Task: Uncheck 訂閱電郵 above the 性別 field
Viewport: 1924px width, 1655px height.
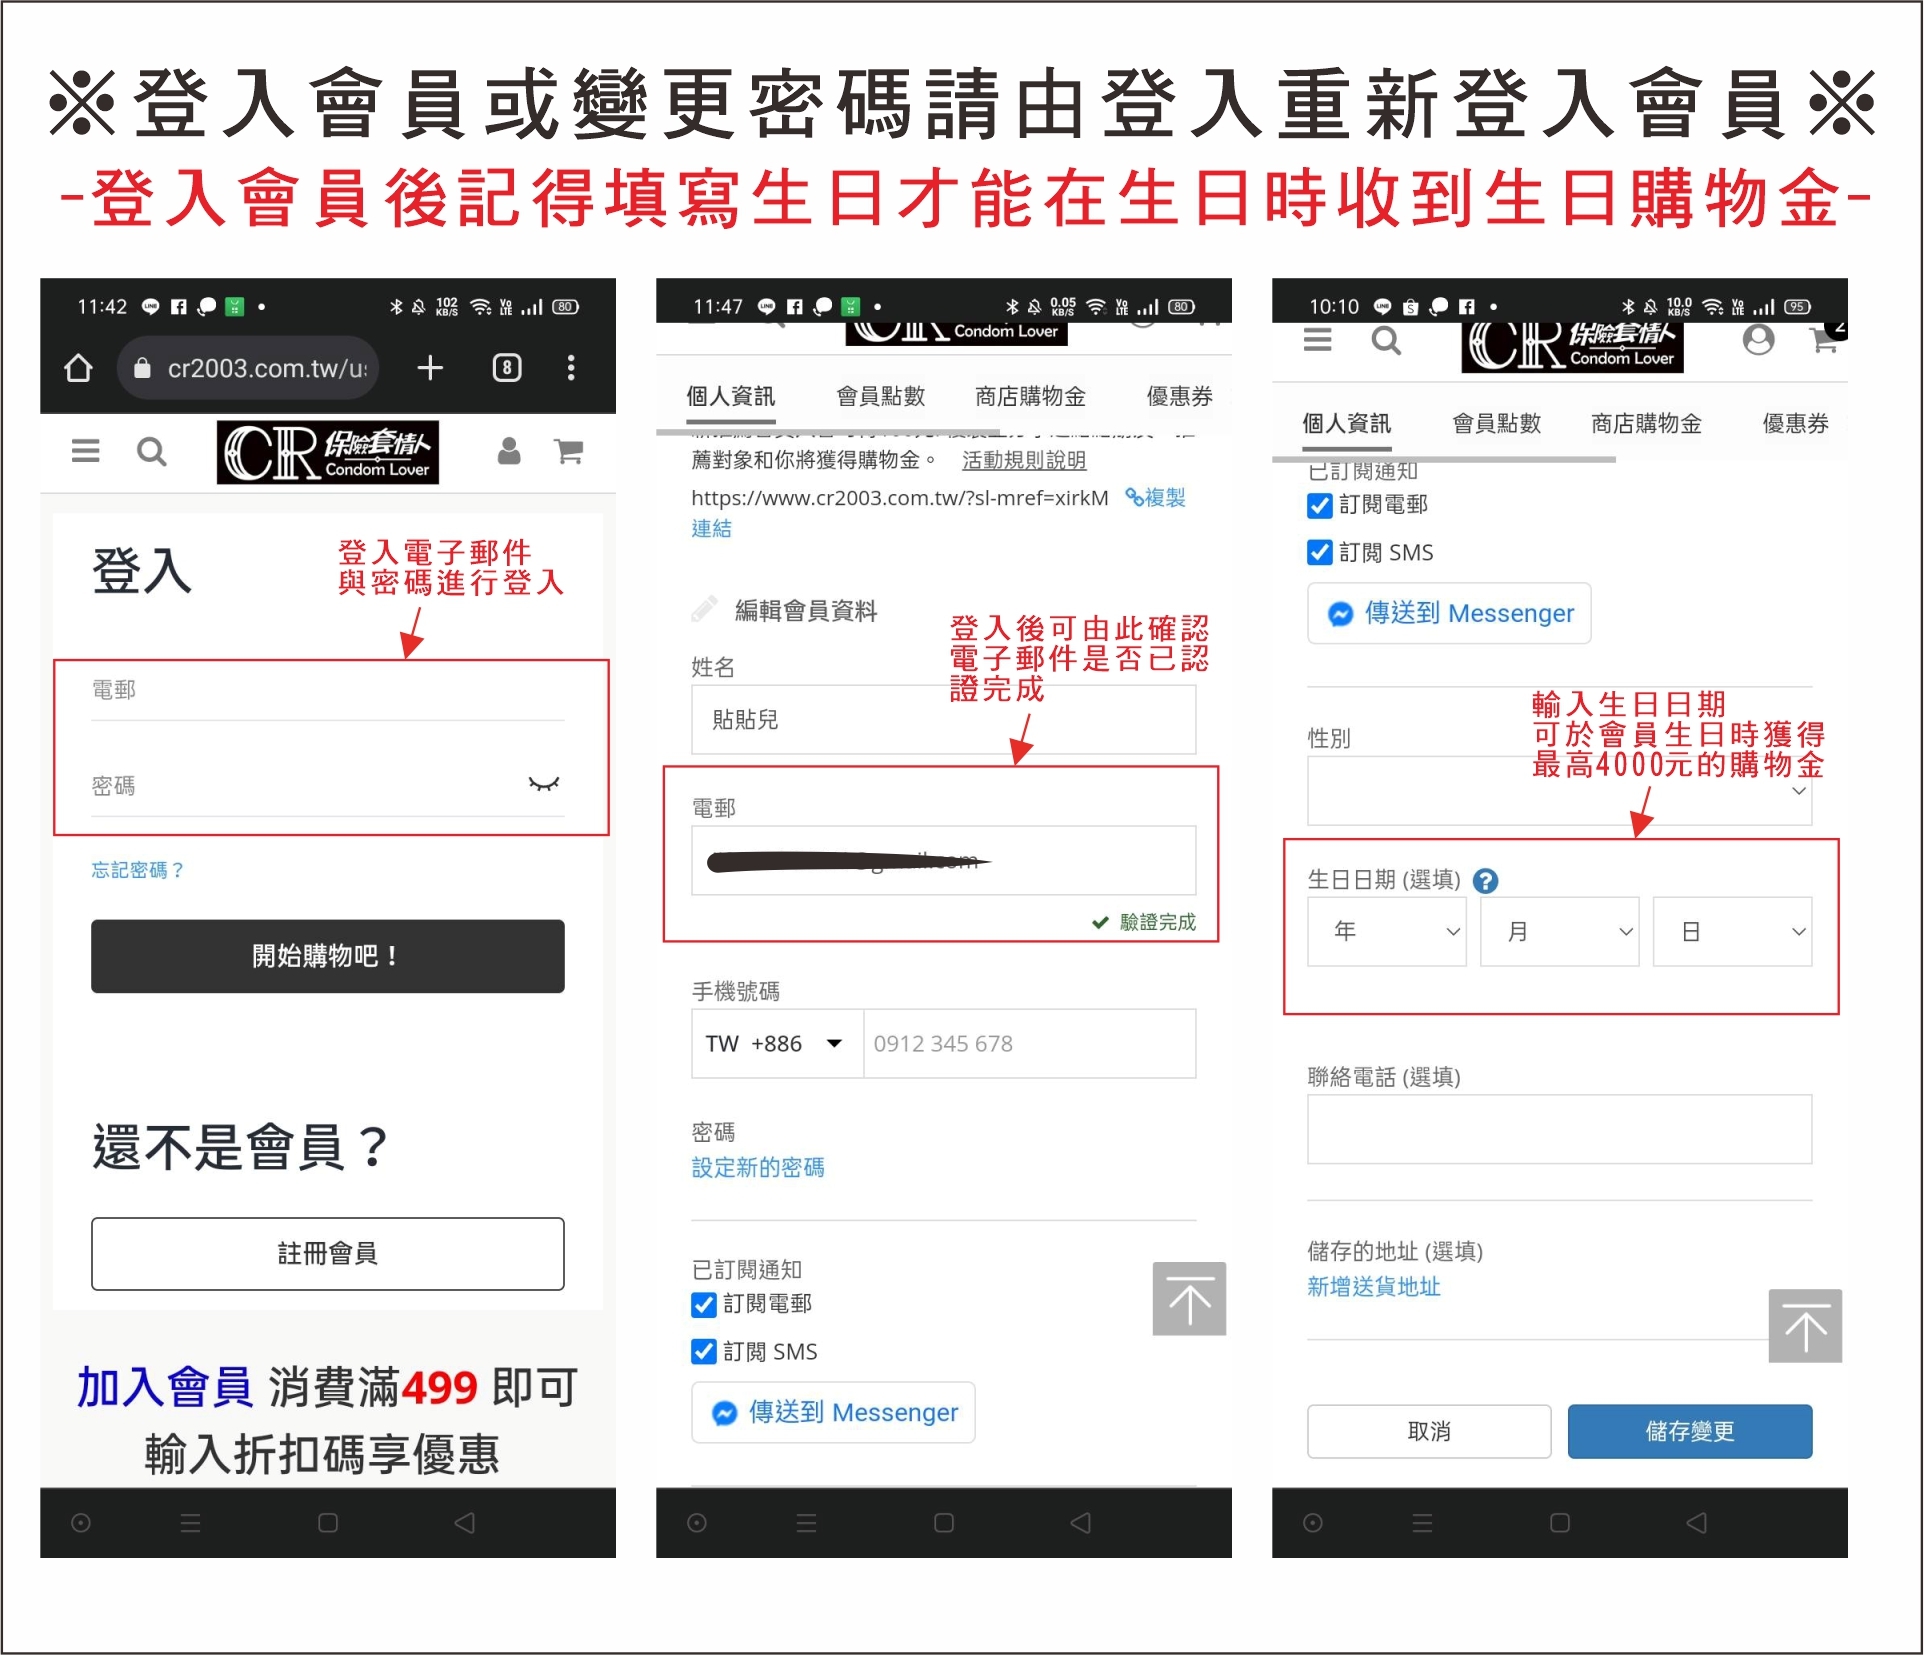Action: pyautogui.click(x=1320, y=505)
